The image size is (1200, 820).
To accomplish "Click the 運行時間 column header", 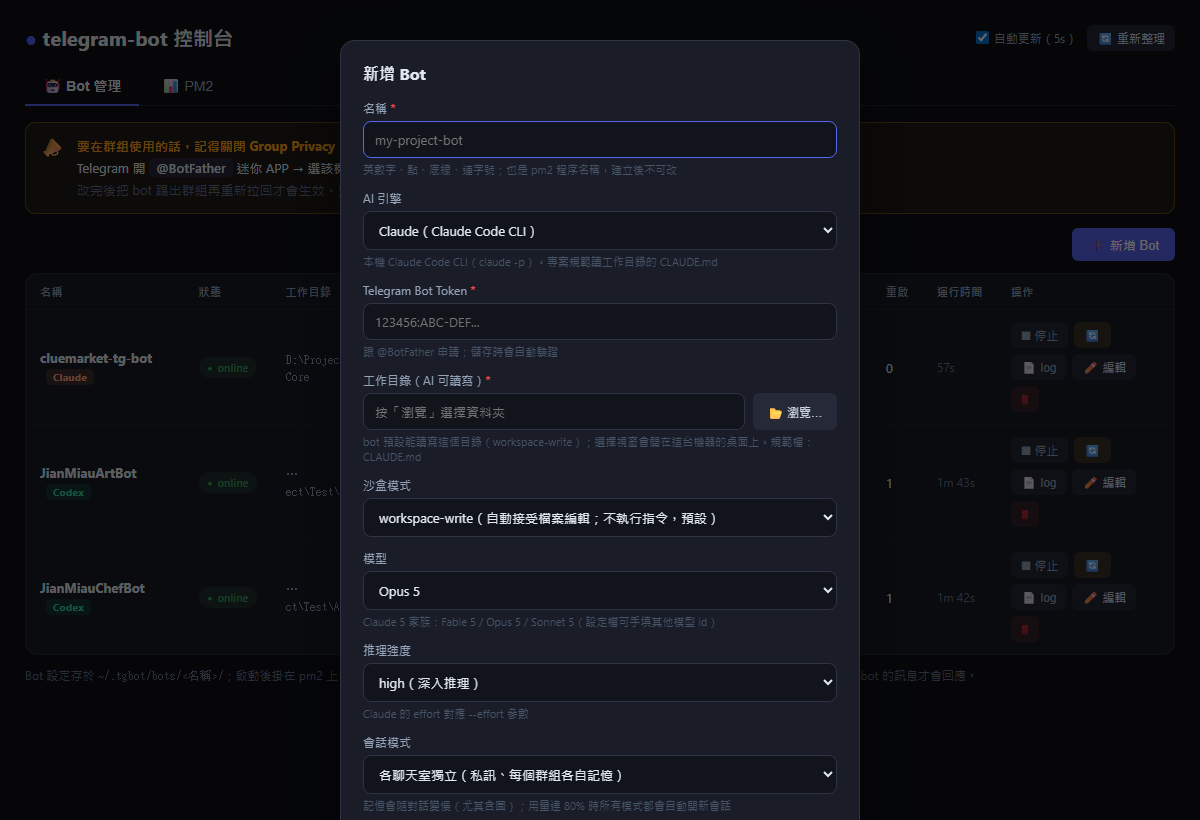I will tap(960, 292).
